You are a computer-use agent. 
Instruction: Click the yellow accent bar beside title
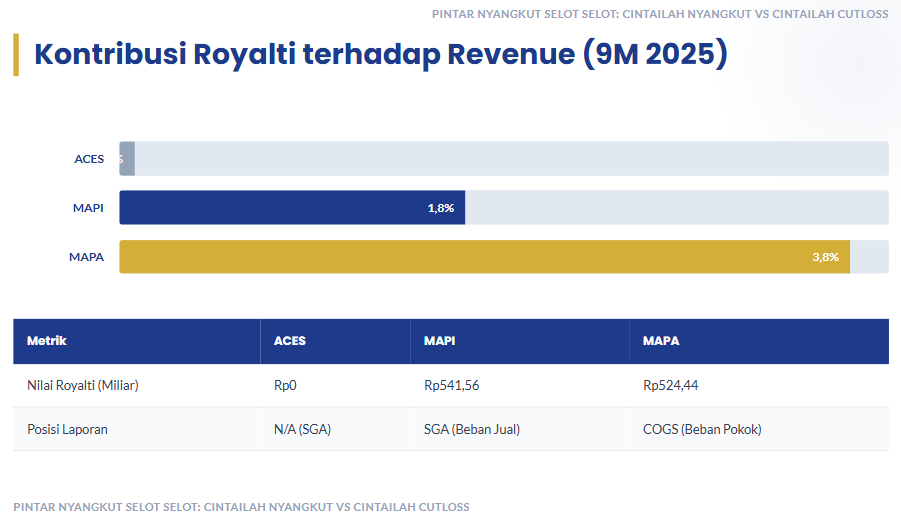16,54
